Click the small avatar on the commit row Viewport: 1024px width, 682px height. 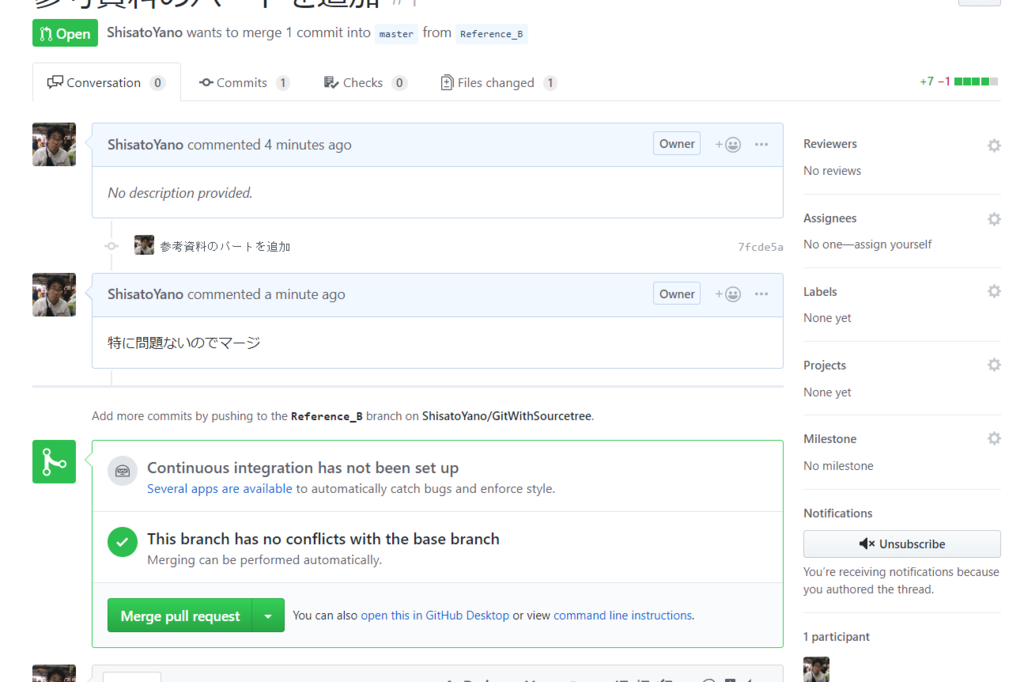click(144, 245)
